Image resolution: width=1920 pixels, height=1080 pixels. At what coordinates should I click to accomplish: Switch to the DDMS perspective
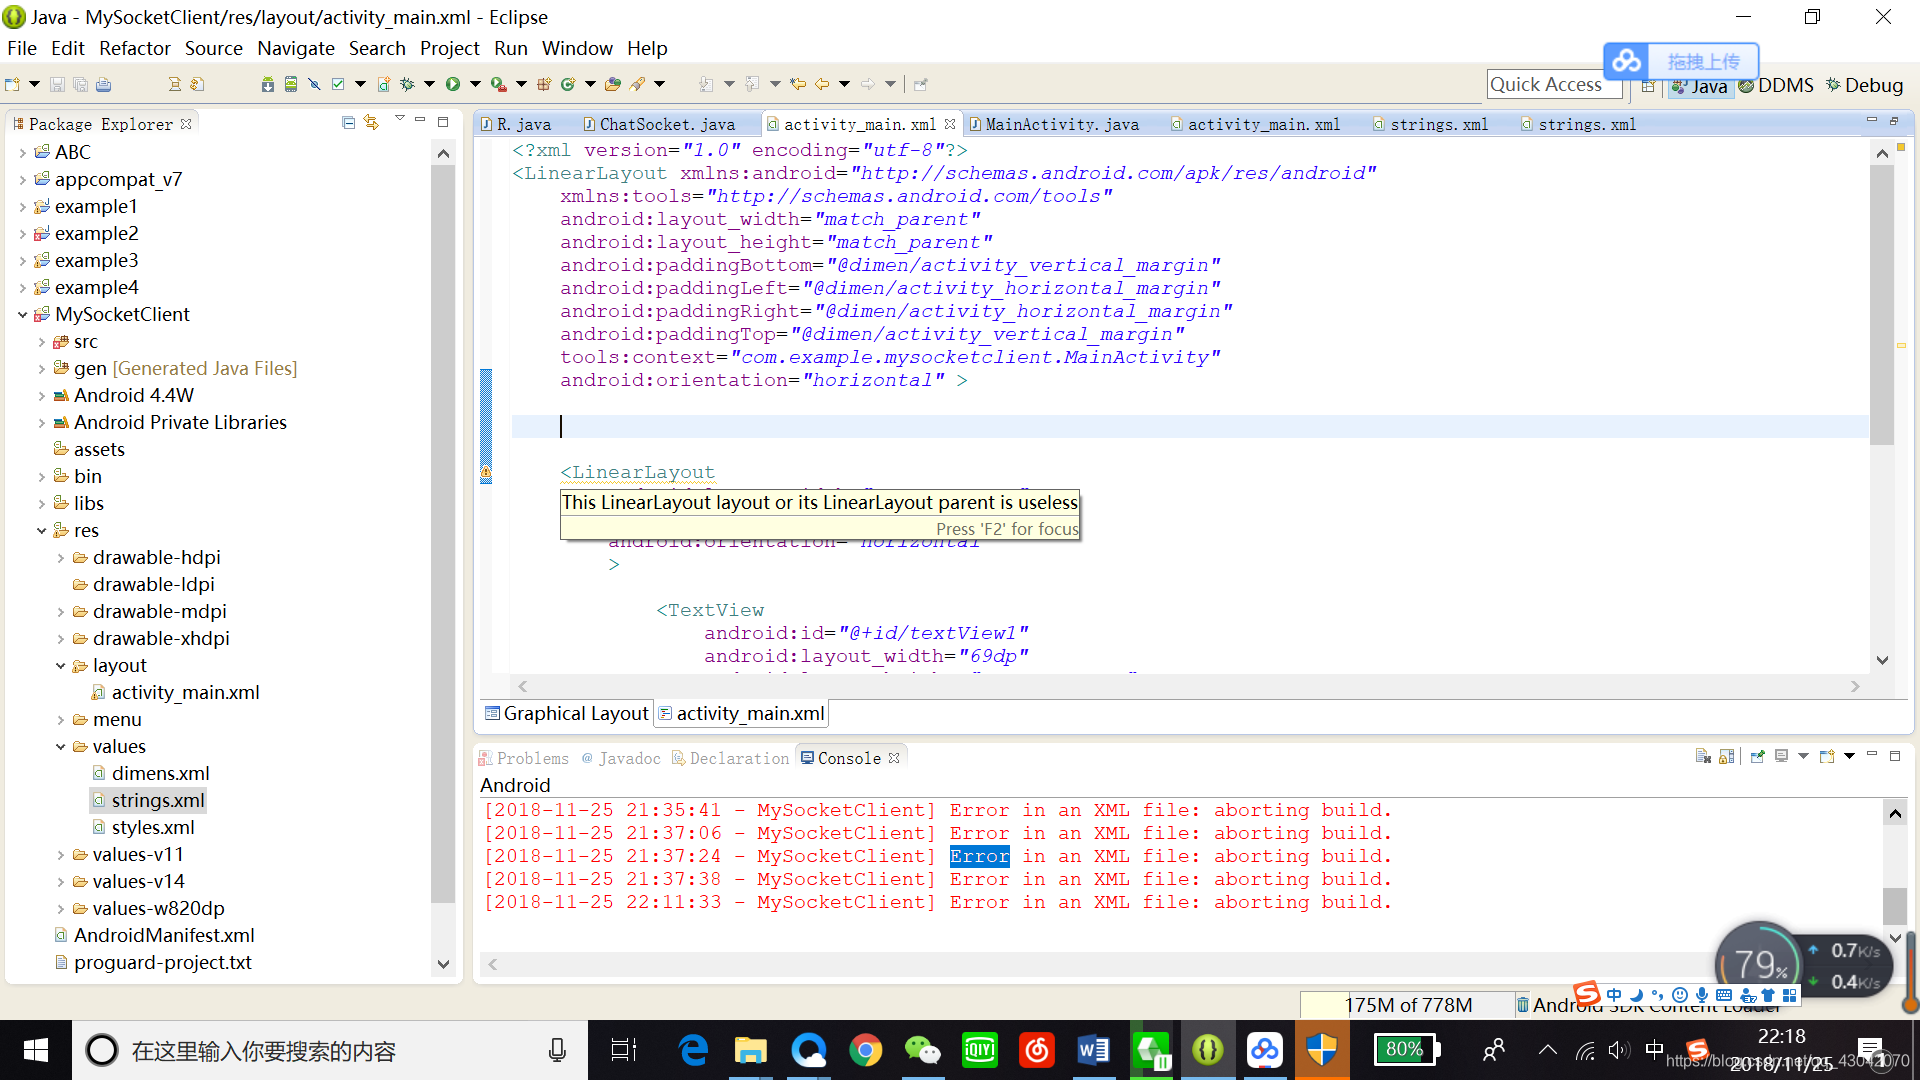(x=1776, y=86)
